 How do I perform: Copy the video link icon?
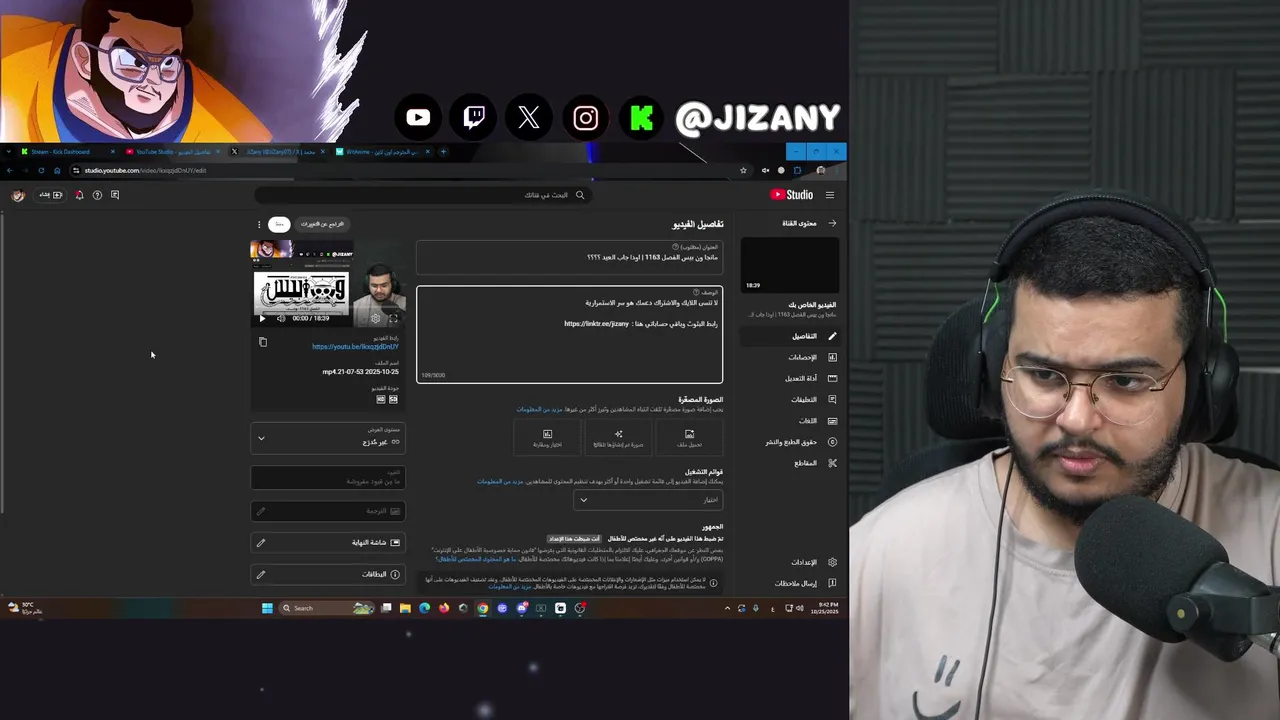coord(263,342)
